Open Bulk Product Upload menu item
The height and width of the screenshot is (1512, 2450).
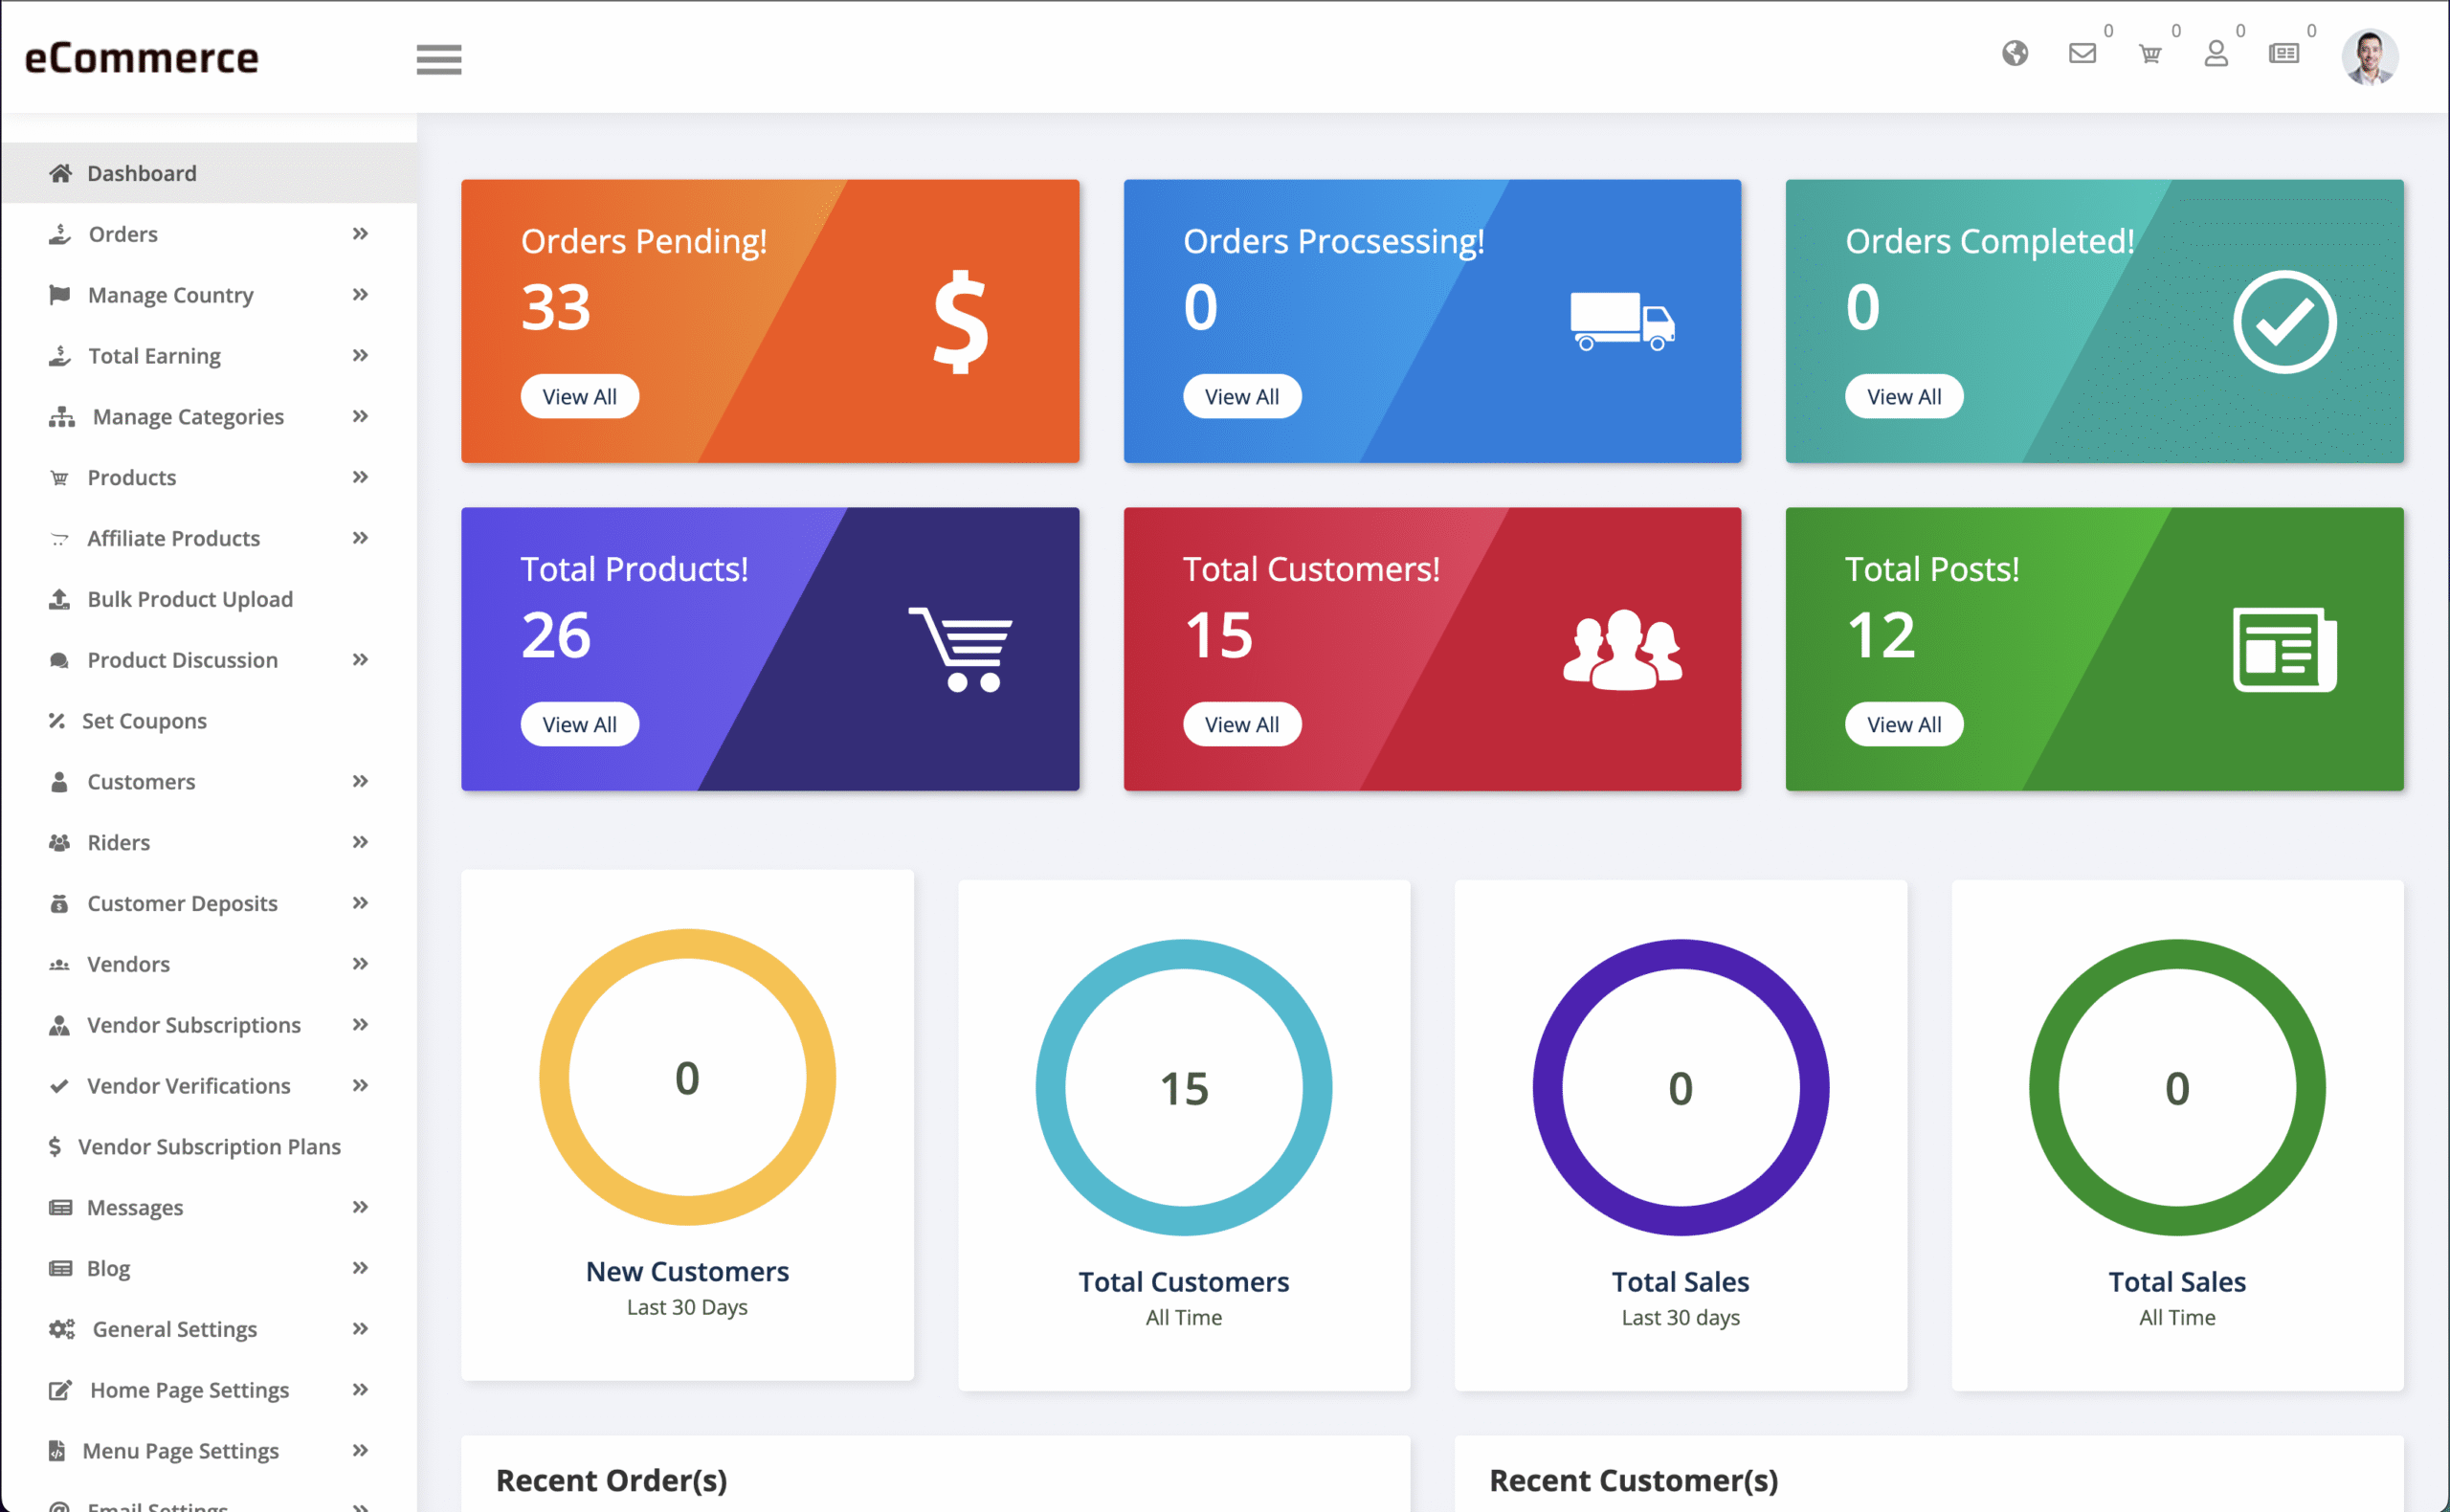click(190, 599)
